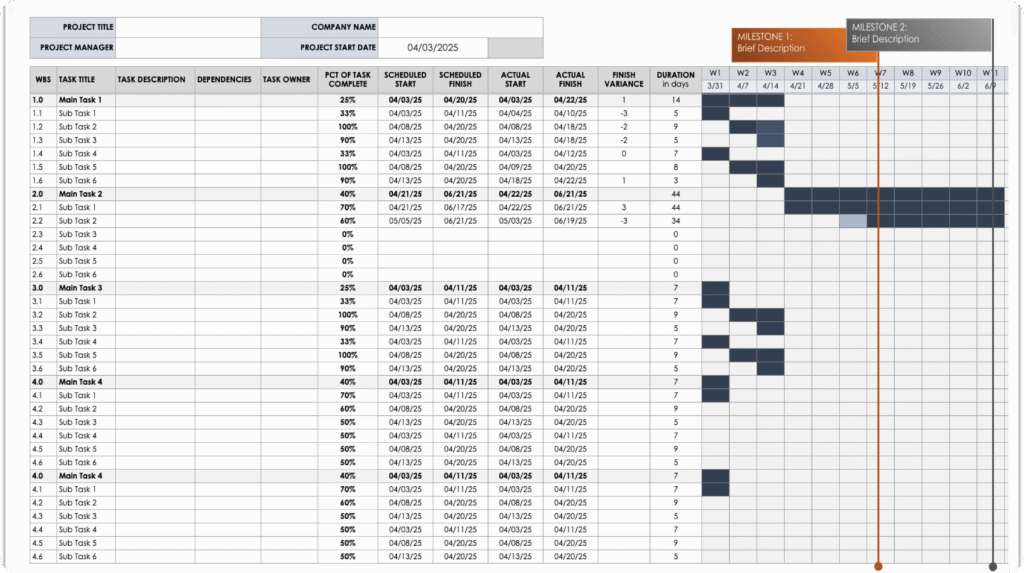Select actual finish 04/10/25 in row 1.1
The width and height of the screenshot is (1024, 573).
point(570,114)
